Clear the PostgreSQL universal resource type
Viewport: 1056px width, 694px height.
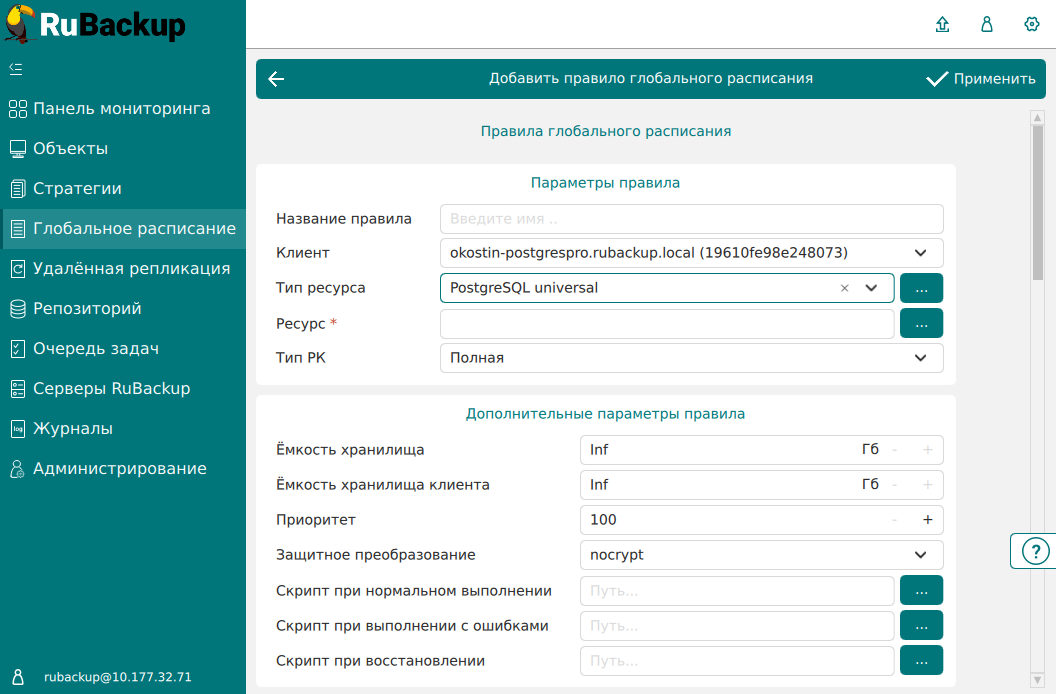(844, 288)
